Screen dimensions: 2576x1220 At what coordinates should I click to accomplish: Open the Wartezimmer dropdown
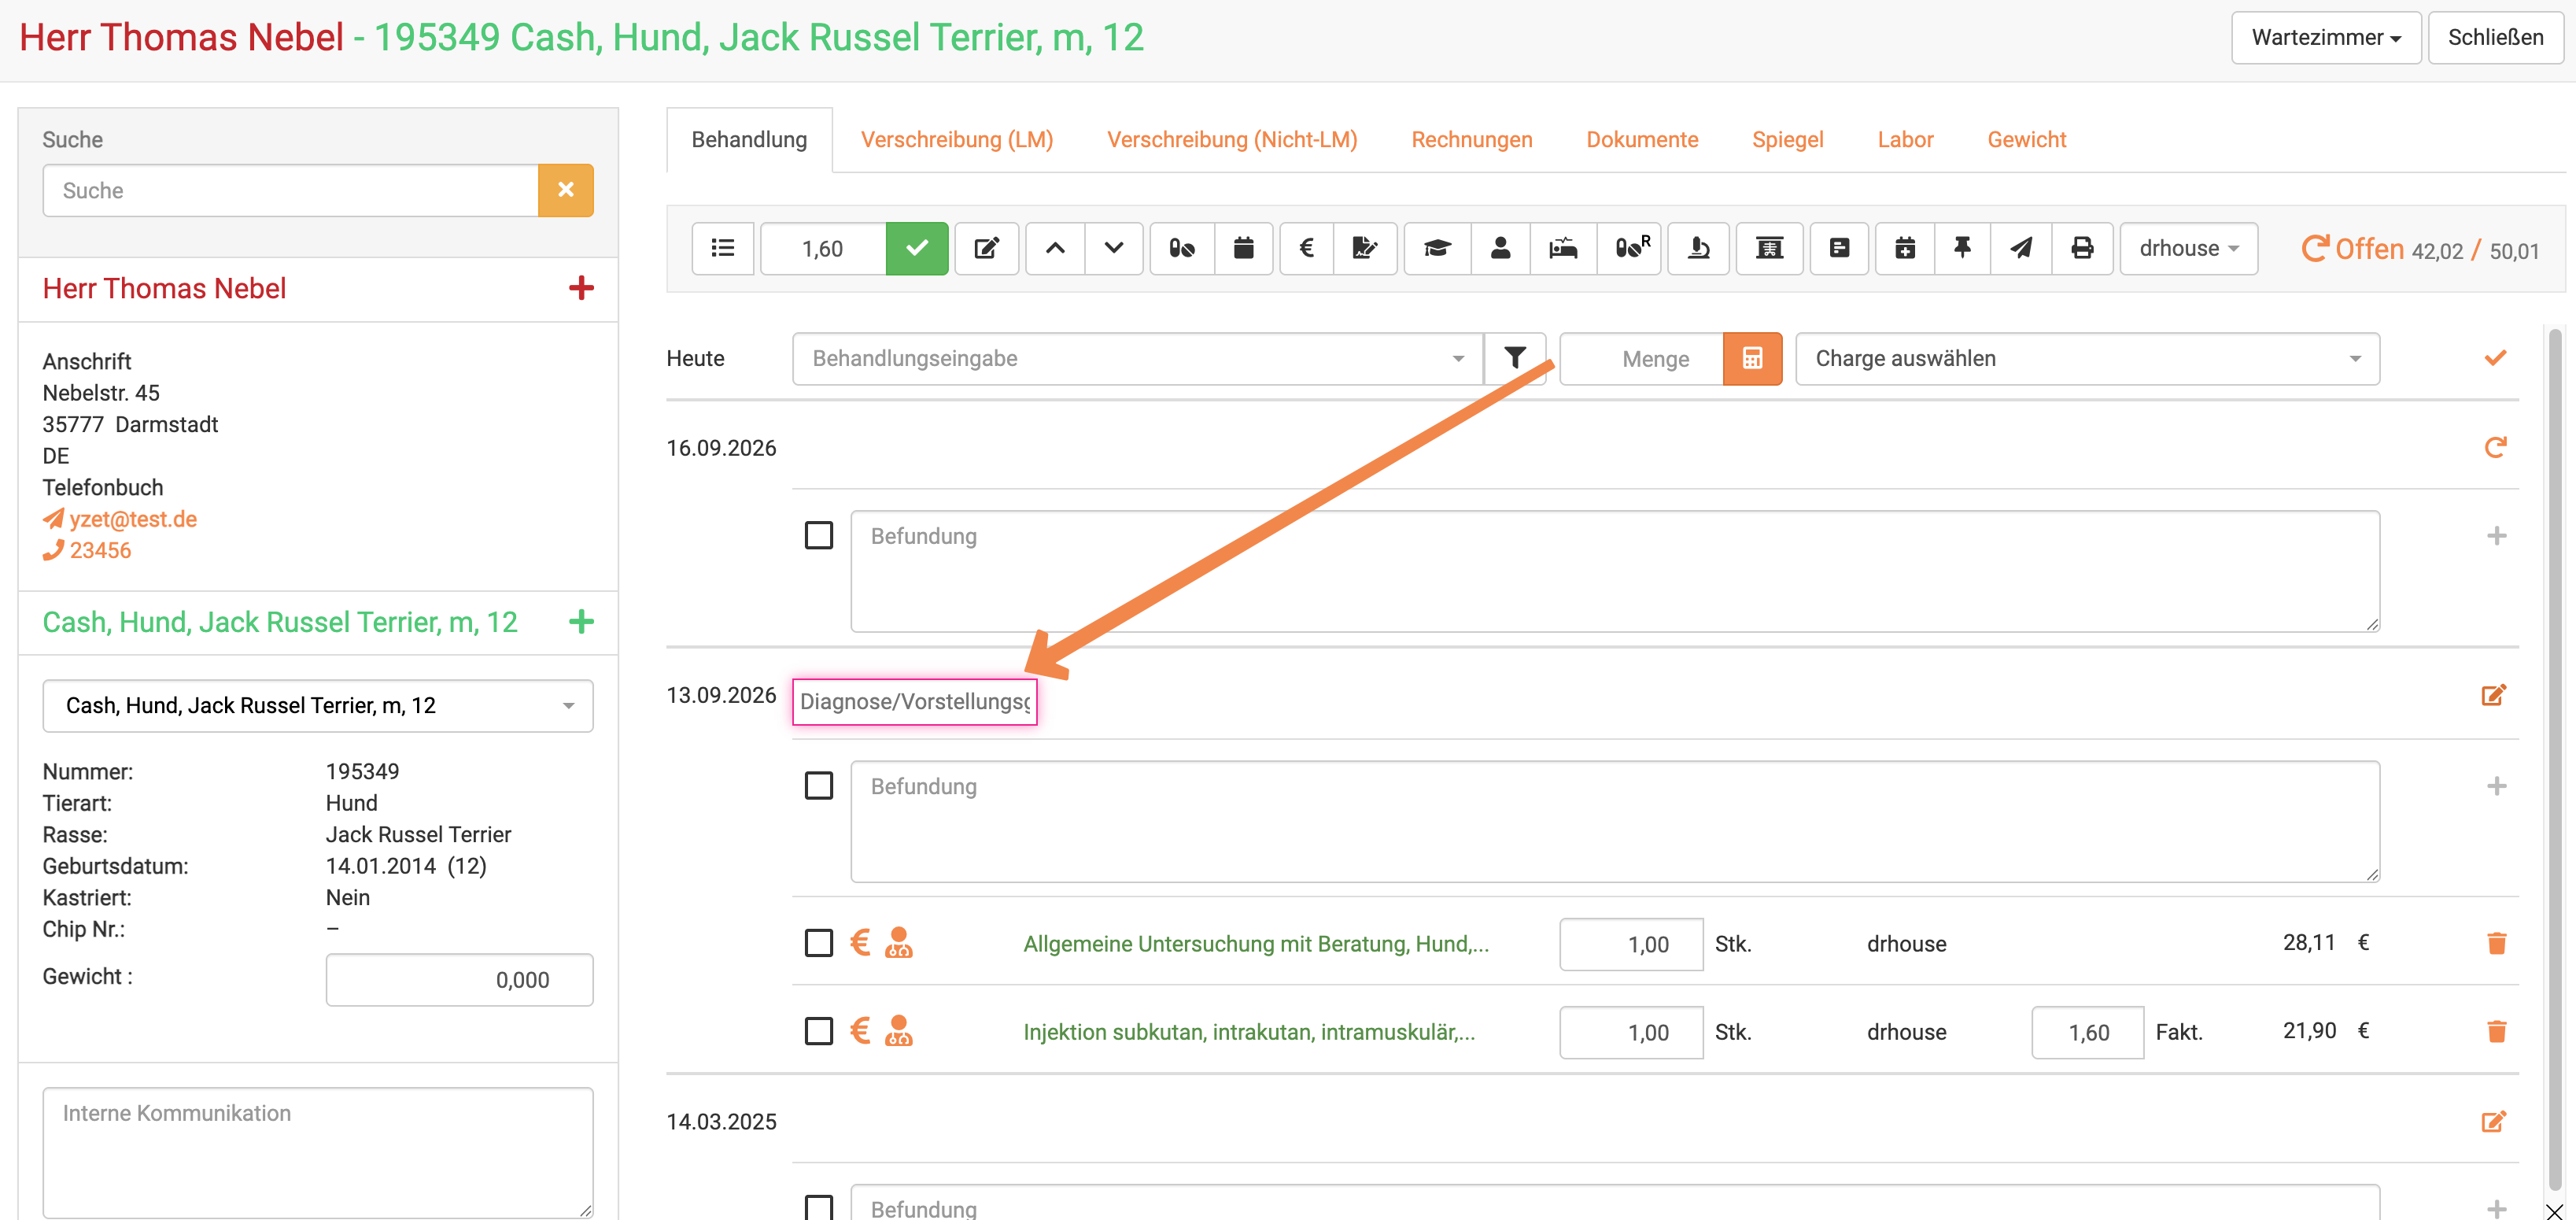pyautogui.click(x=2326, y=37)
